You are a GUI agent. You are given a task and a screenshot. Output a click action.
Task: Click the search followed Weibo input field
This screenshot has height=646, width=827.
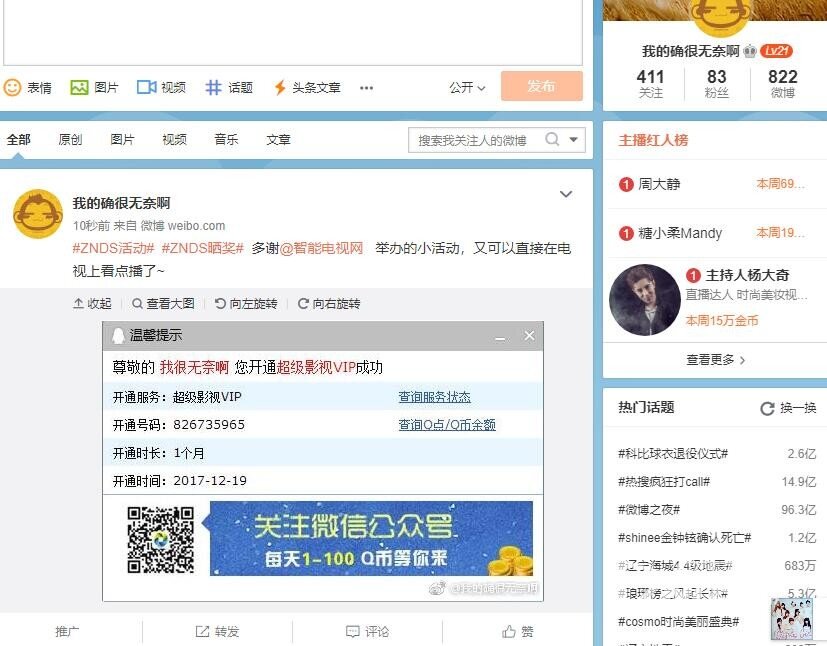click(x=477, y=140)
